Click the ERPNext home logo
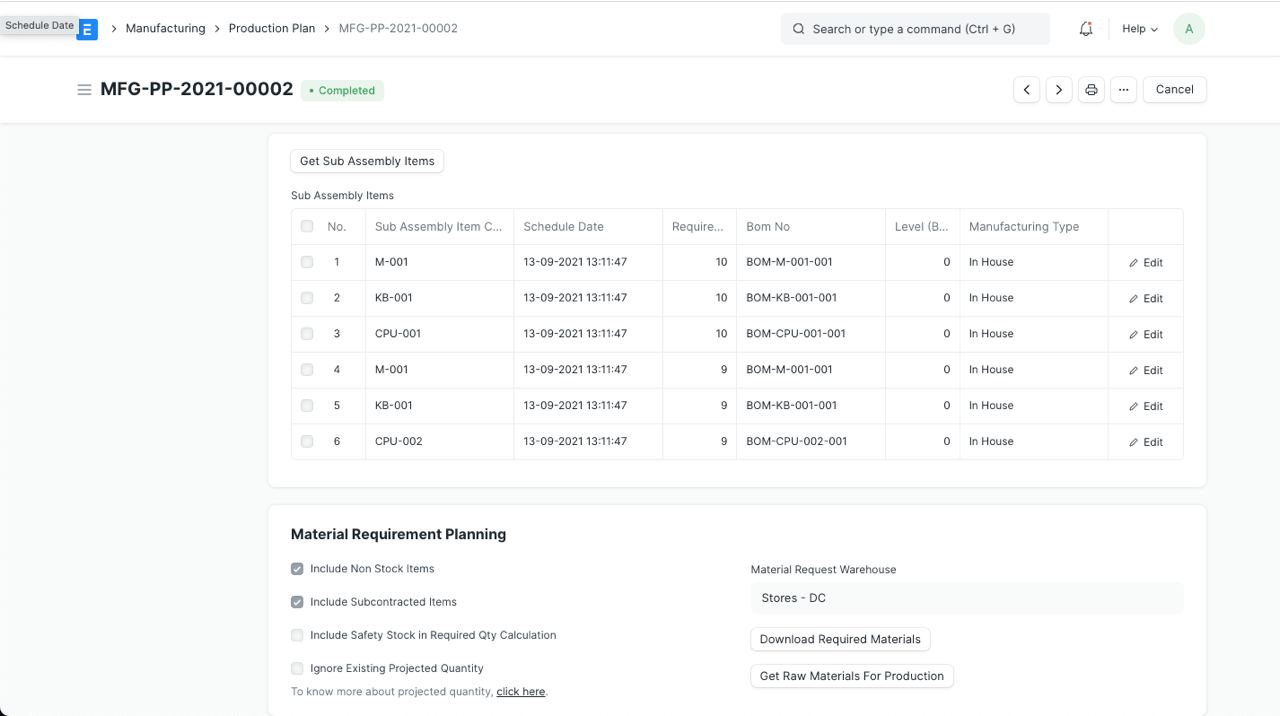The width and height of the screenshot is (1280, 716). pos(88,30)
